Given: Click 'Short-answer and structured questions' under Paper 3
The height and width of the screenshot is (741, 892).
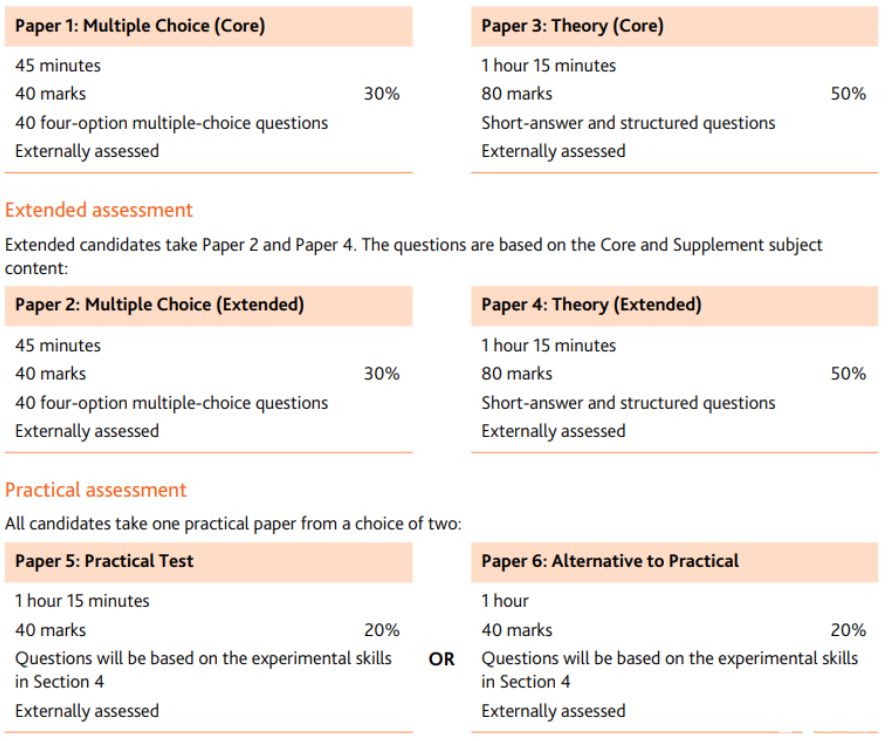Looking at the screenshot, I should coord(628,123).
